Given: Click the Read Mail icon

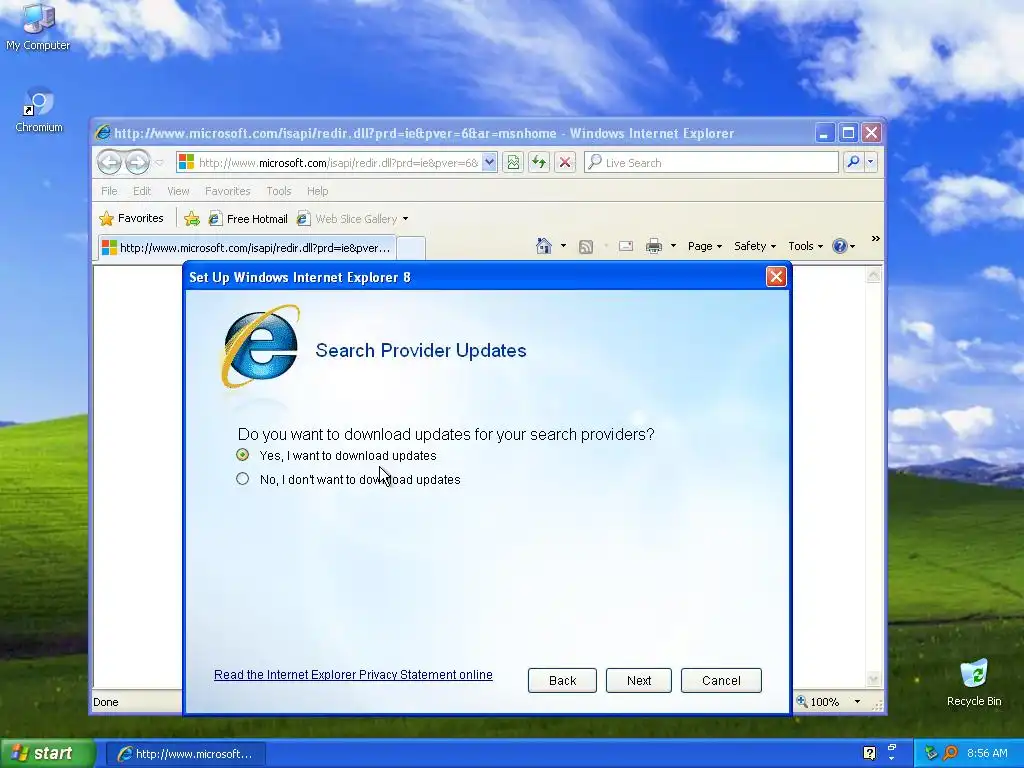Looking at the screenshot, I should tap(626, 246).
